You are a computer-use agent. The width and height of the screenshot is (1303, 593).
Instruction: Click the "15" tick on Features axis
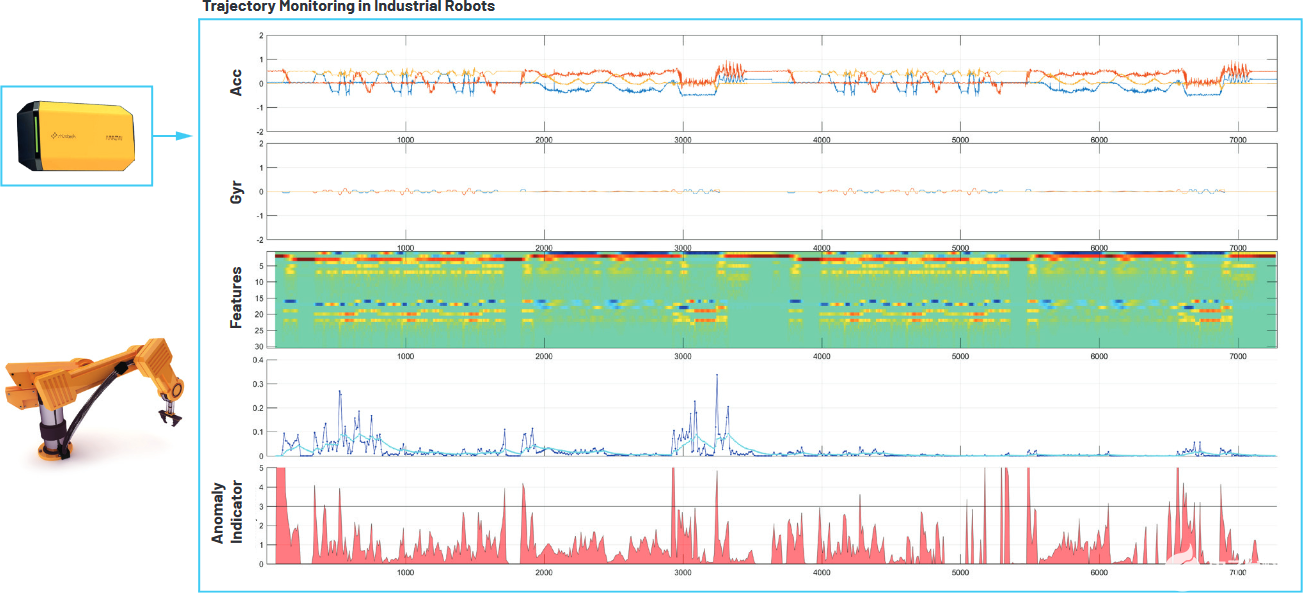pyautogui.click(x=260, y=298)
